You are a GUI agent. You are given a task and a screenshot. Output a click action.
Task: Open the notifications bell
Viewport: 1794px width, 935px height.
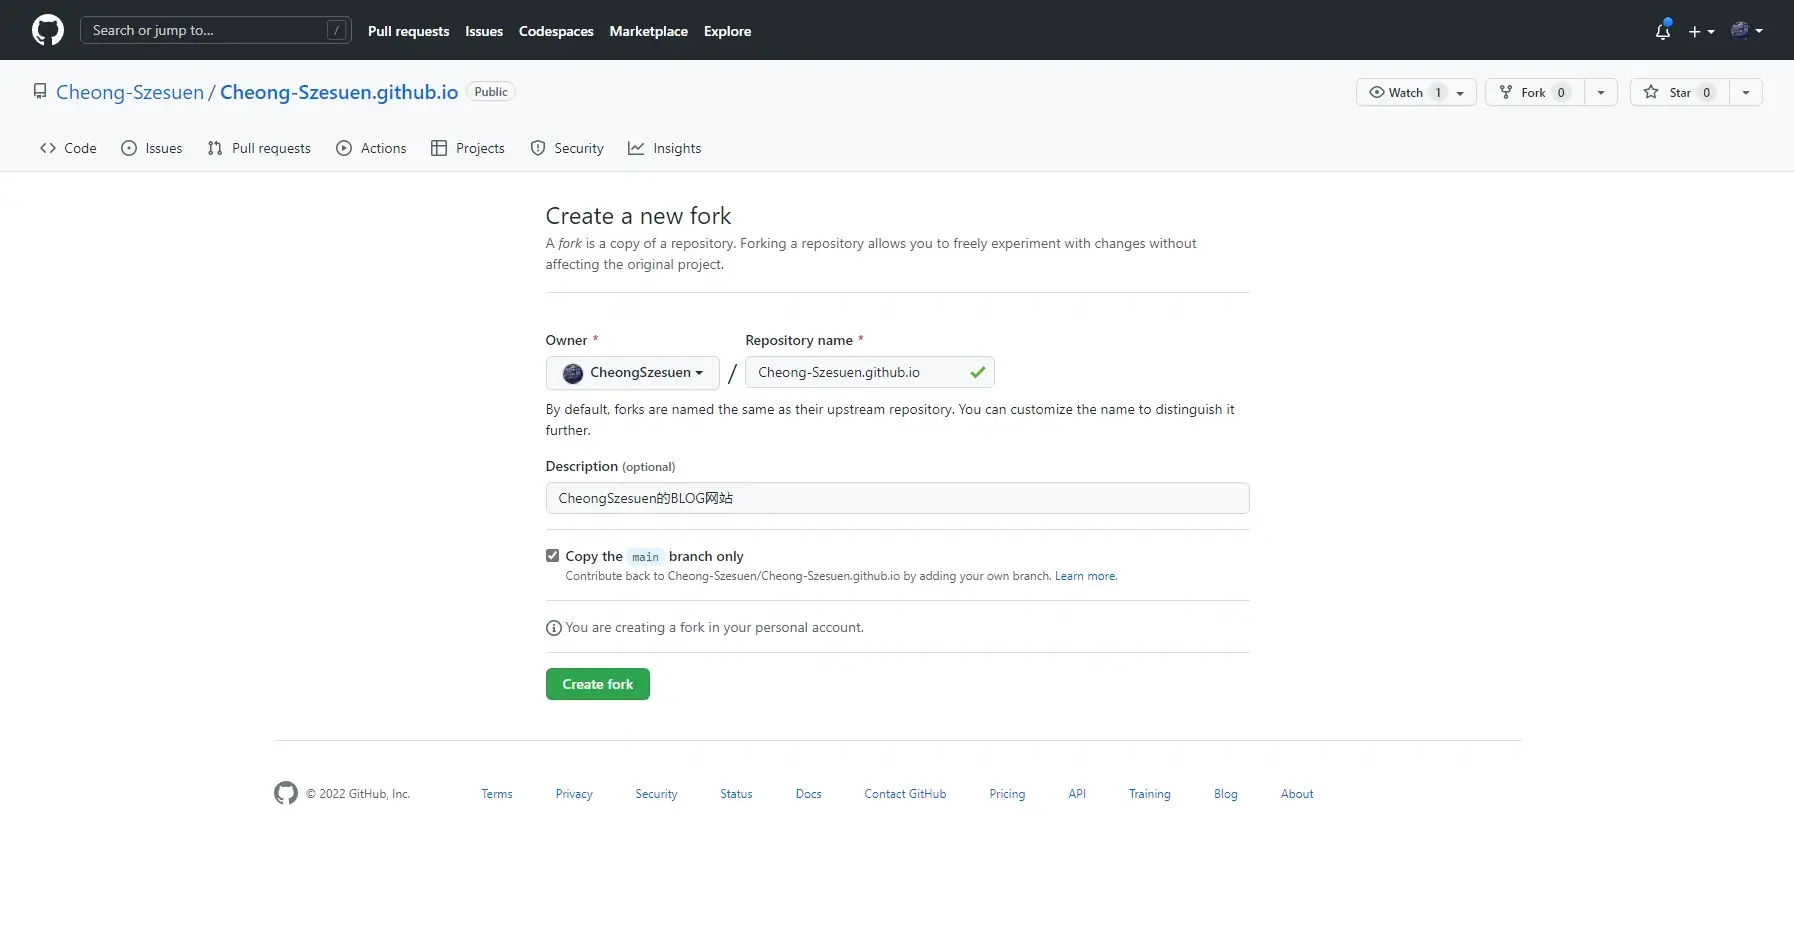coord(1663,31)
